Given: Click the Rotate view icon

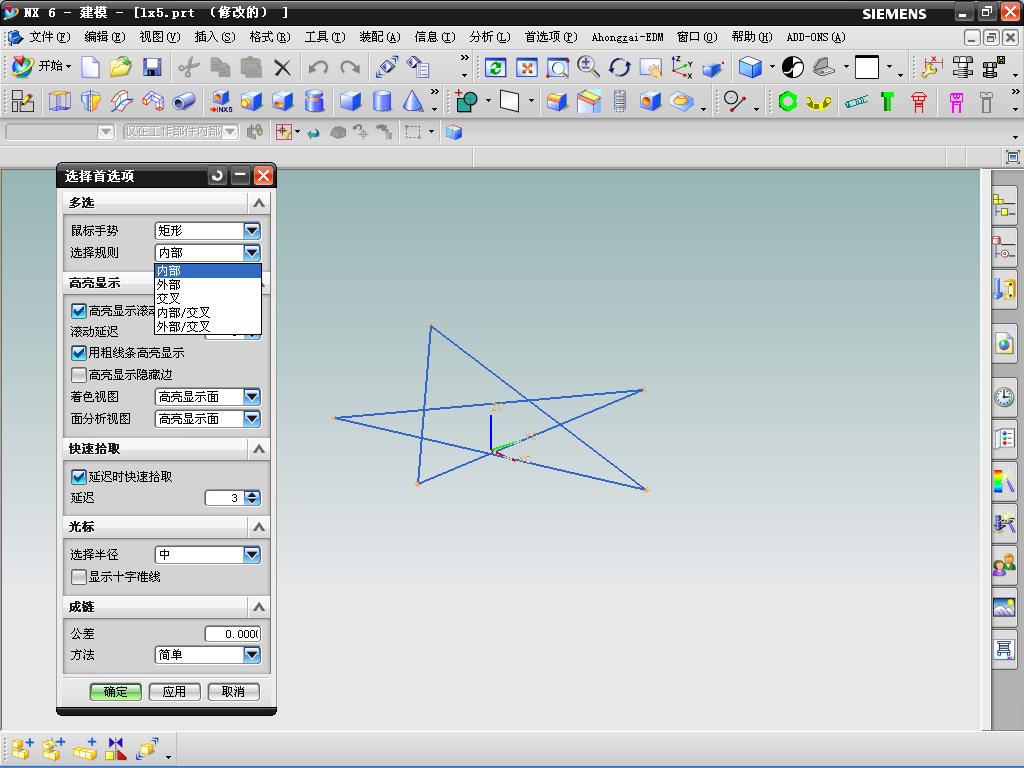Looking at the screenshot, I should [619, 67].
